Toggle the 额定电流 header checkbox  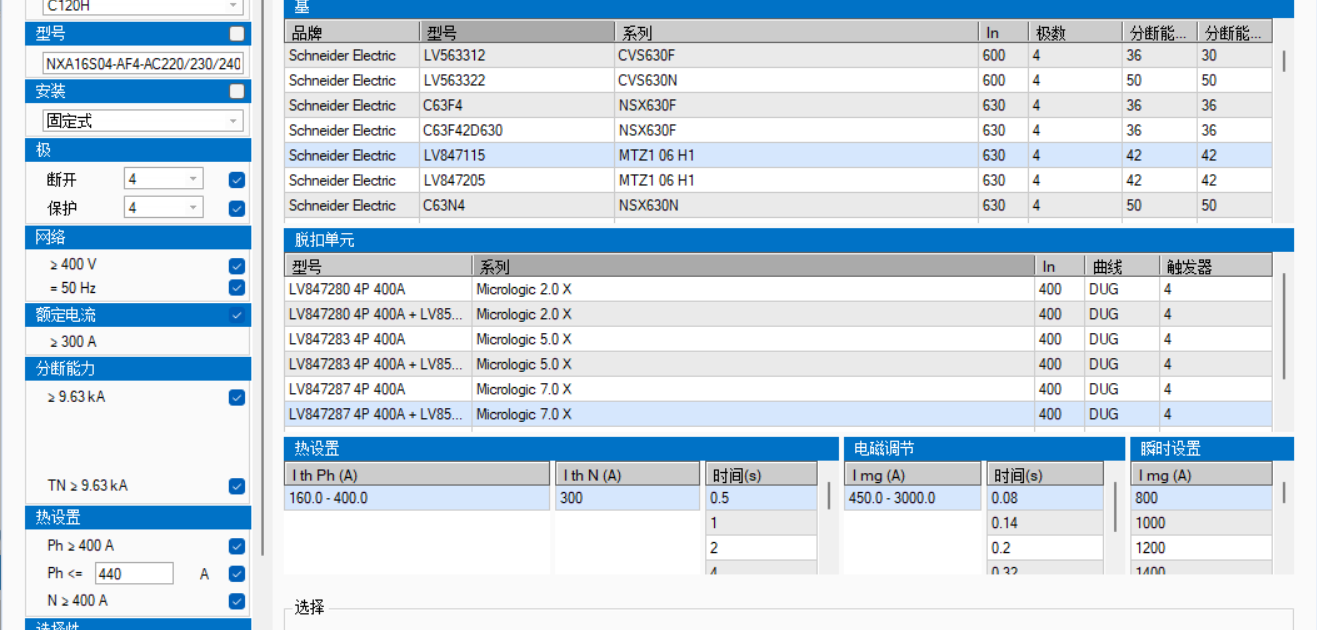coord(237,315)
